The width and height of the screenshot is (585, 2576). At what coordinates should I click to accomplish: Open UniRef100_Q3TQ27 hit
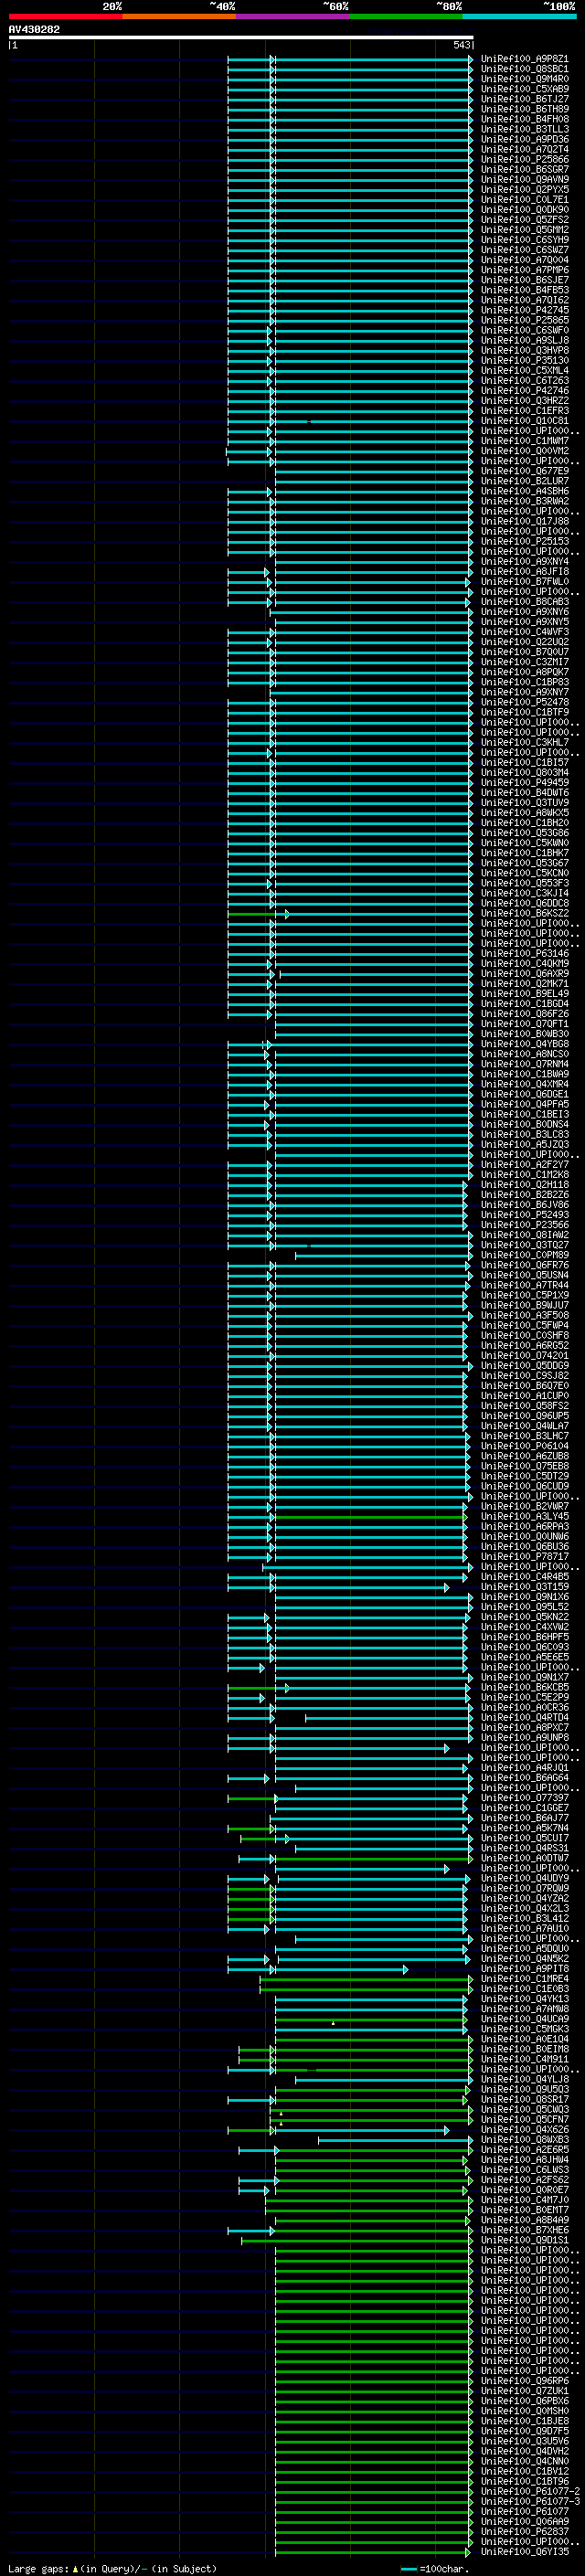tap(525, 1245)
